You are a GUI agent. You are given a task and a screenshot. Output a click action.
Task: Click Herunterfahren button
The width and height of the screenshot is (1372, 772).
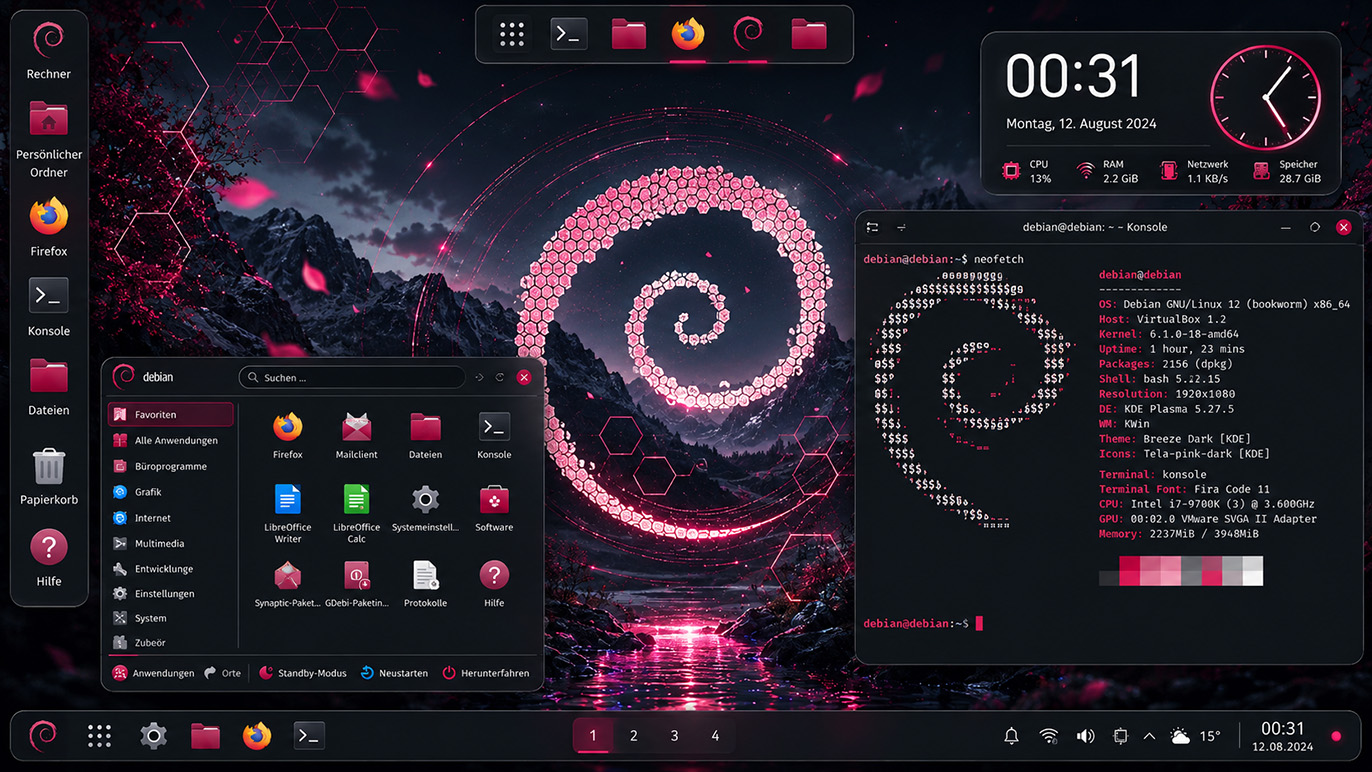tap(486, 673)
